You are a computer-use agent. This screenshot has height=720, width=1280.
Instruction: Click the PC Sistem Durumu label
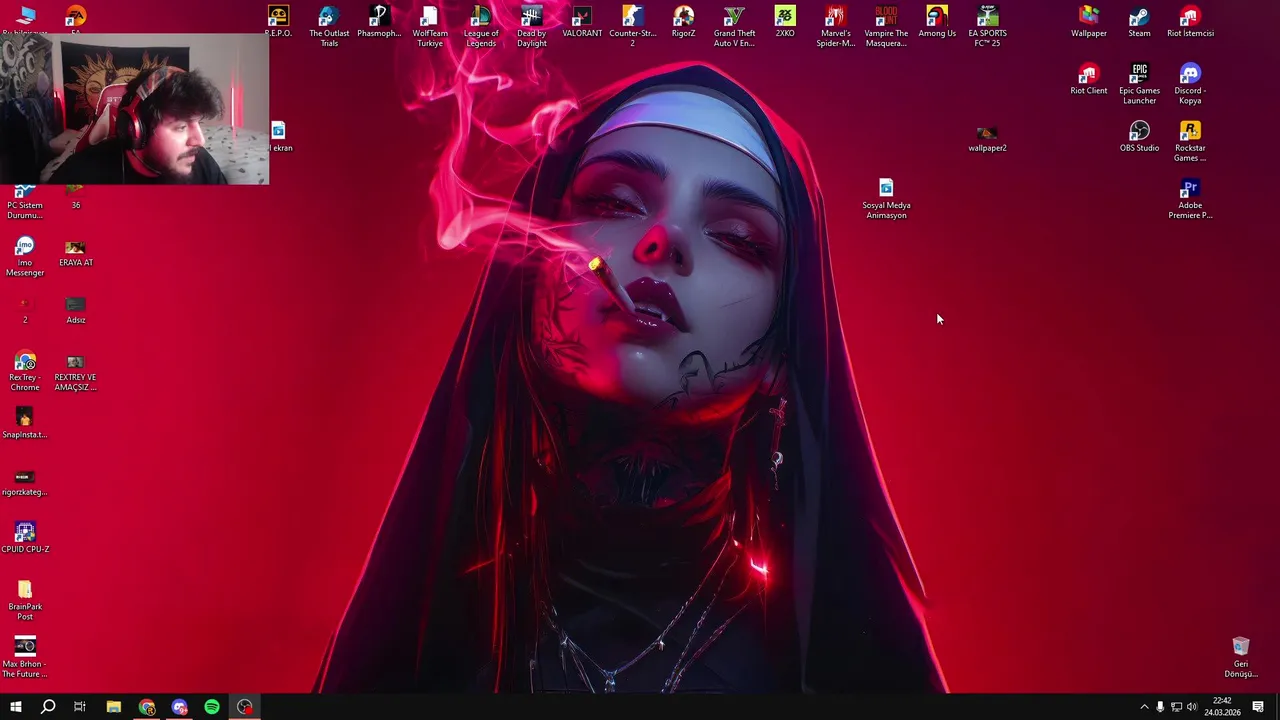[25, 210]
